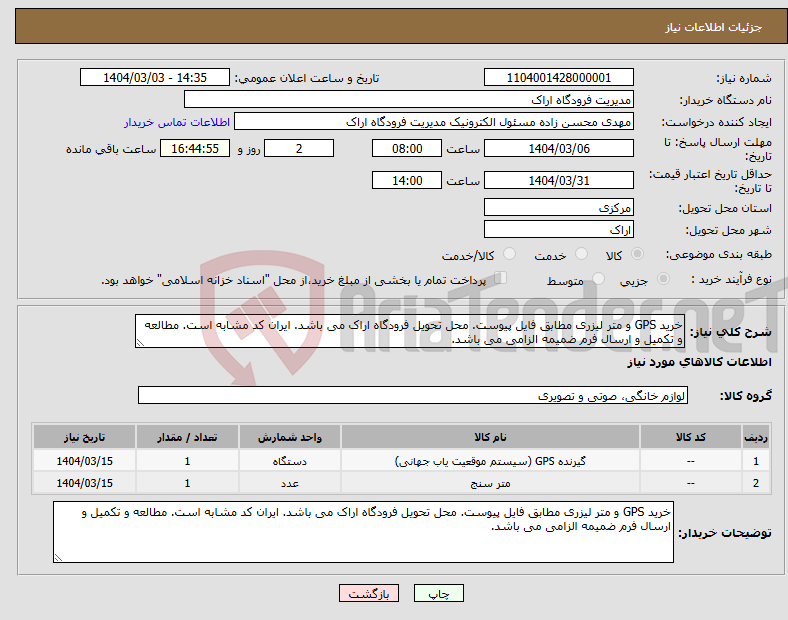The height and width of the screenshot is (620, 788).
Task: Click the گیرنده GPS product name cell
Action: (490, 461)
